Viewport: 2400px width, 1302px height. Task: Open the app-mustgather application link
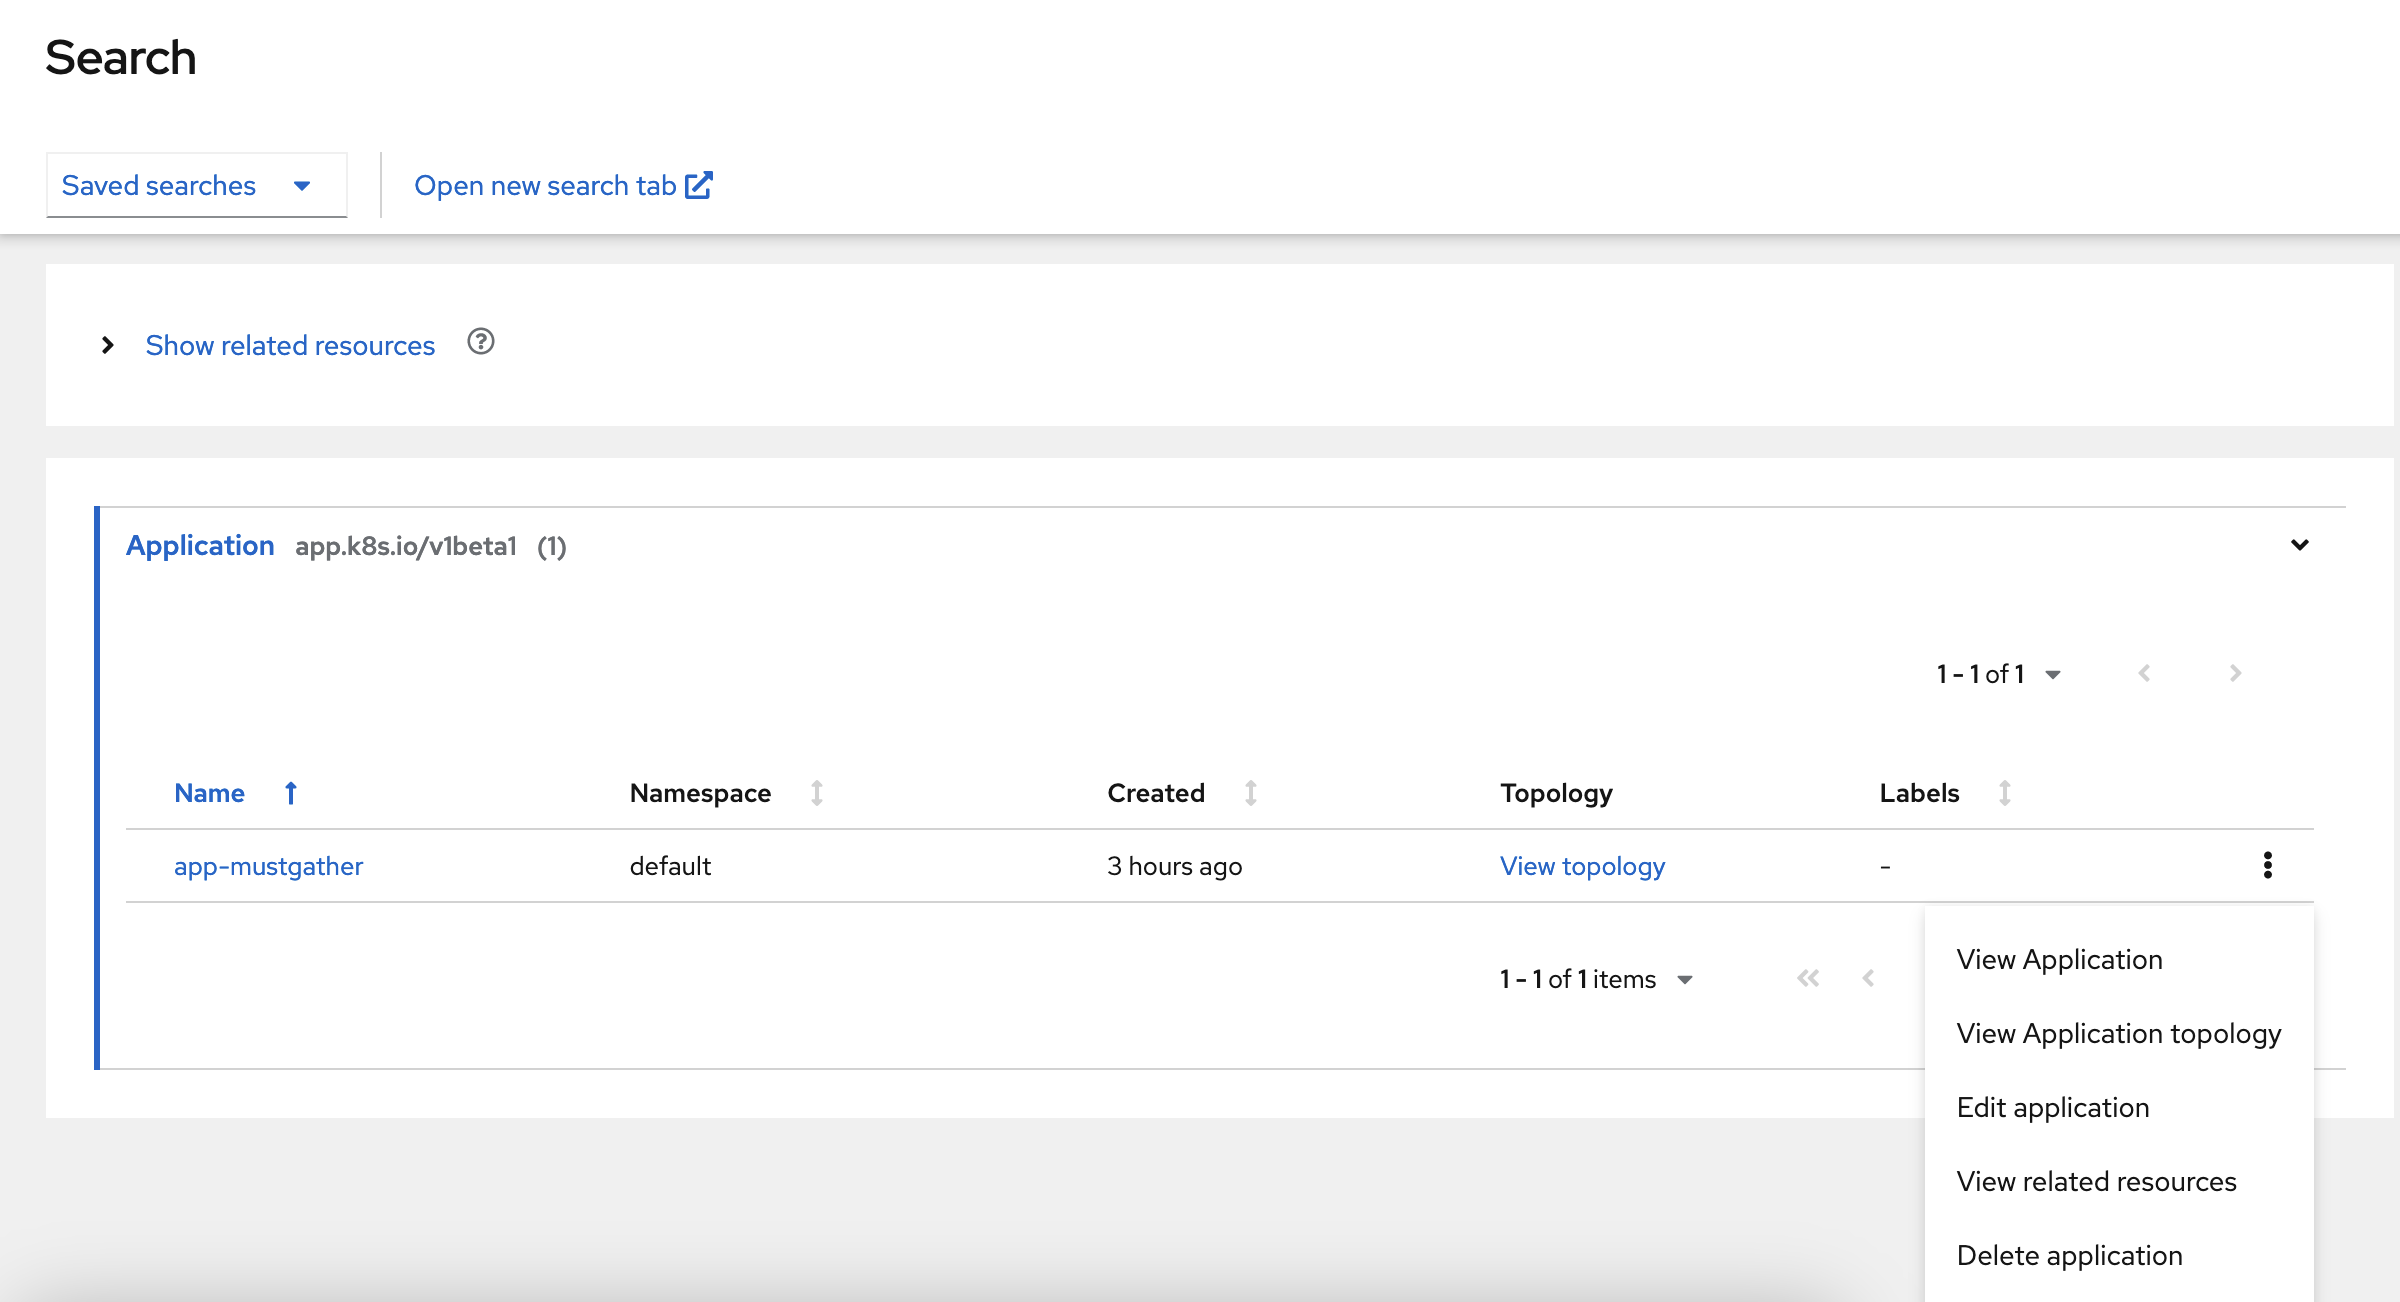(x=268, y=866)
